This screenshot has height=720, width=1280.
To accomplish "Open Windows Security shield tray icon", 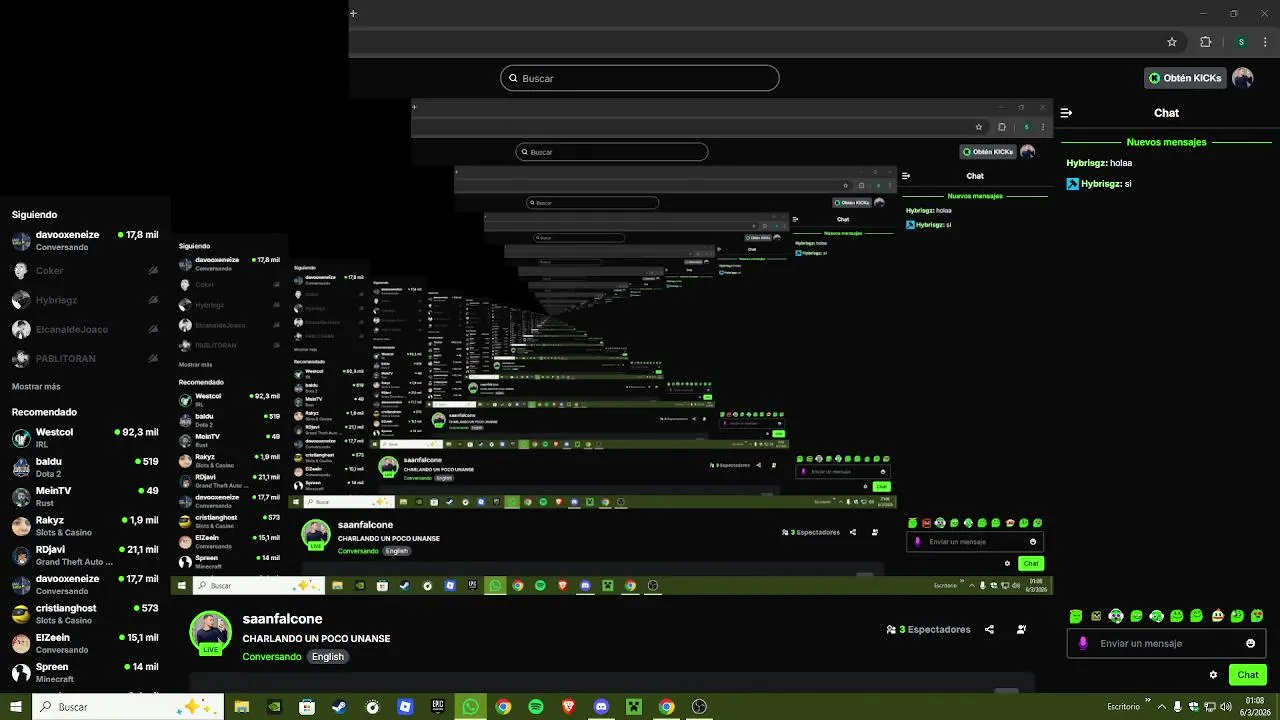I will click(1193, 707).
